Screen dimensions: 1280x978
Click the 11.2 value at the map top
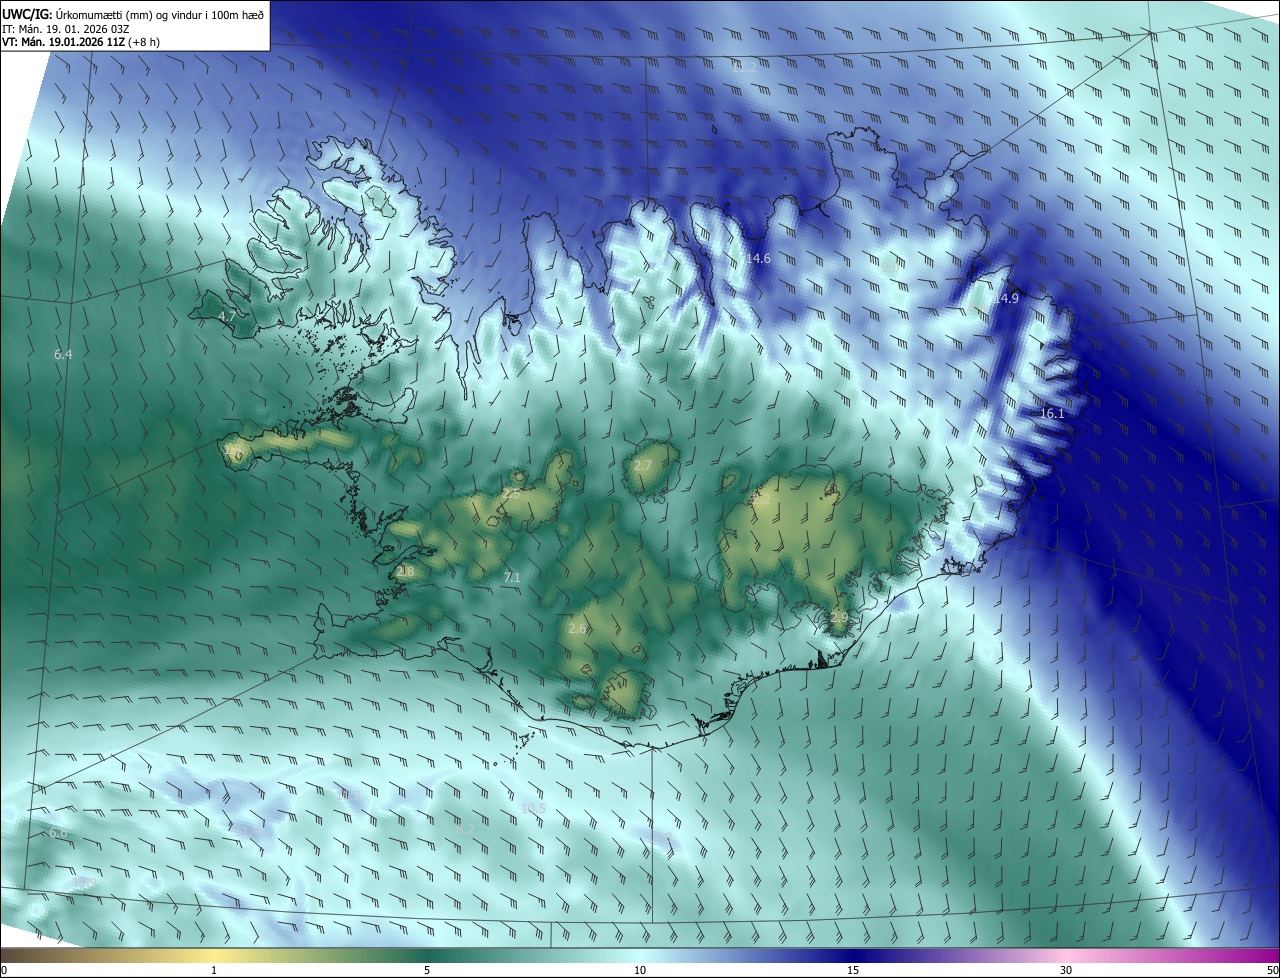tap(744, 68)
